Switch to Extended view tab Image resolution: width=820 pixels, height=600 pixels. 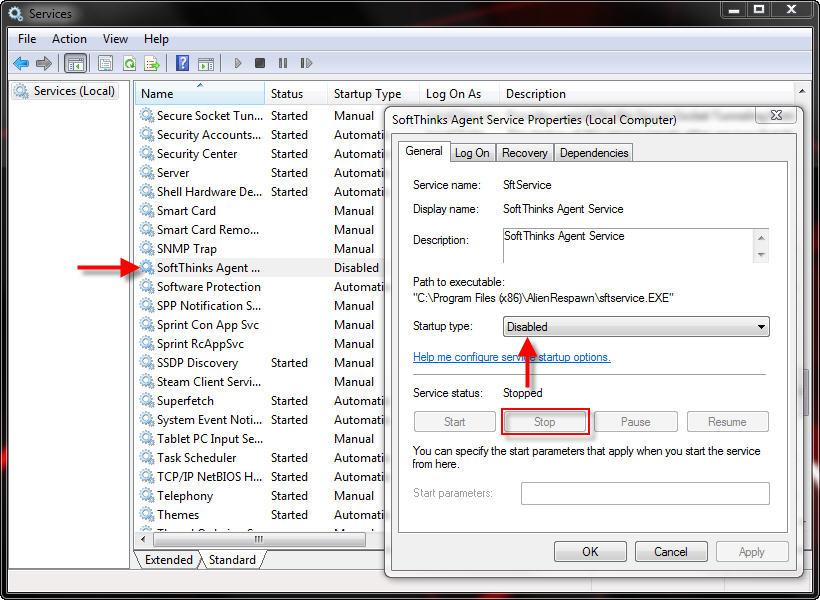coord(168,560)
